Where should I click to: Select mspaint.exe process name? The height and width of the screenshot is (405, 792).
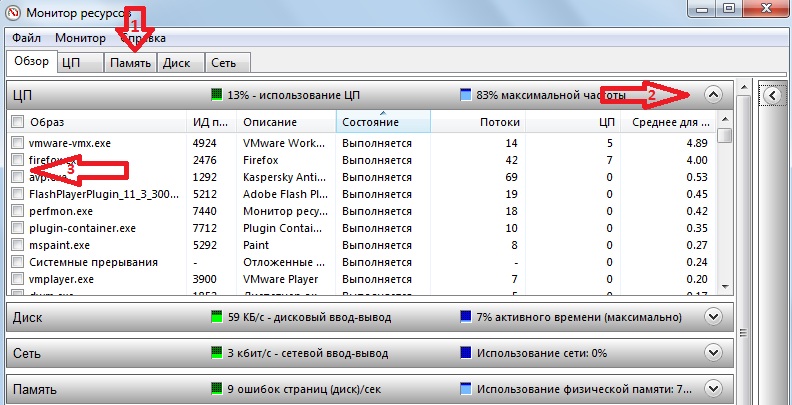pyautogui.click(x=60, y=245)
